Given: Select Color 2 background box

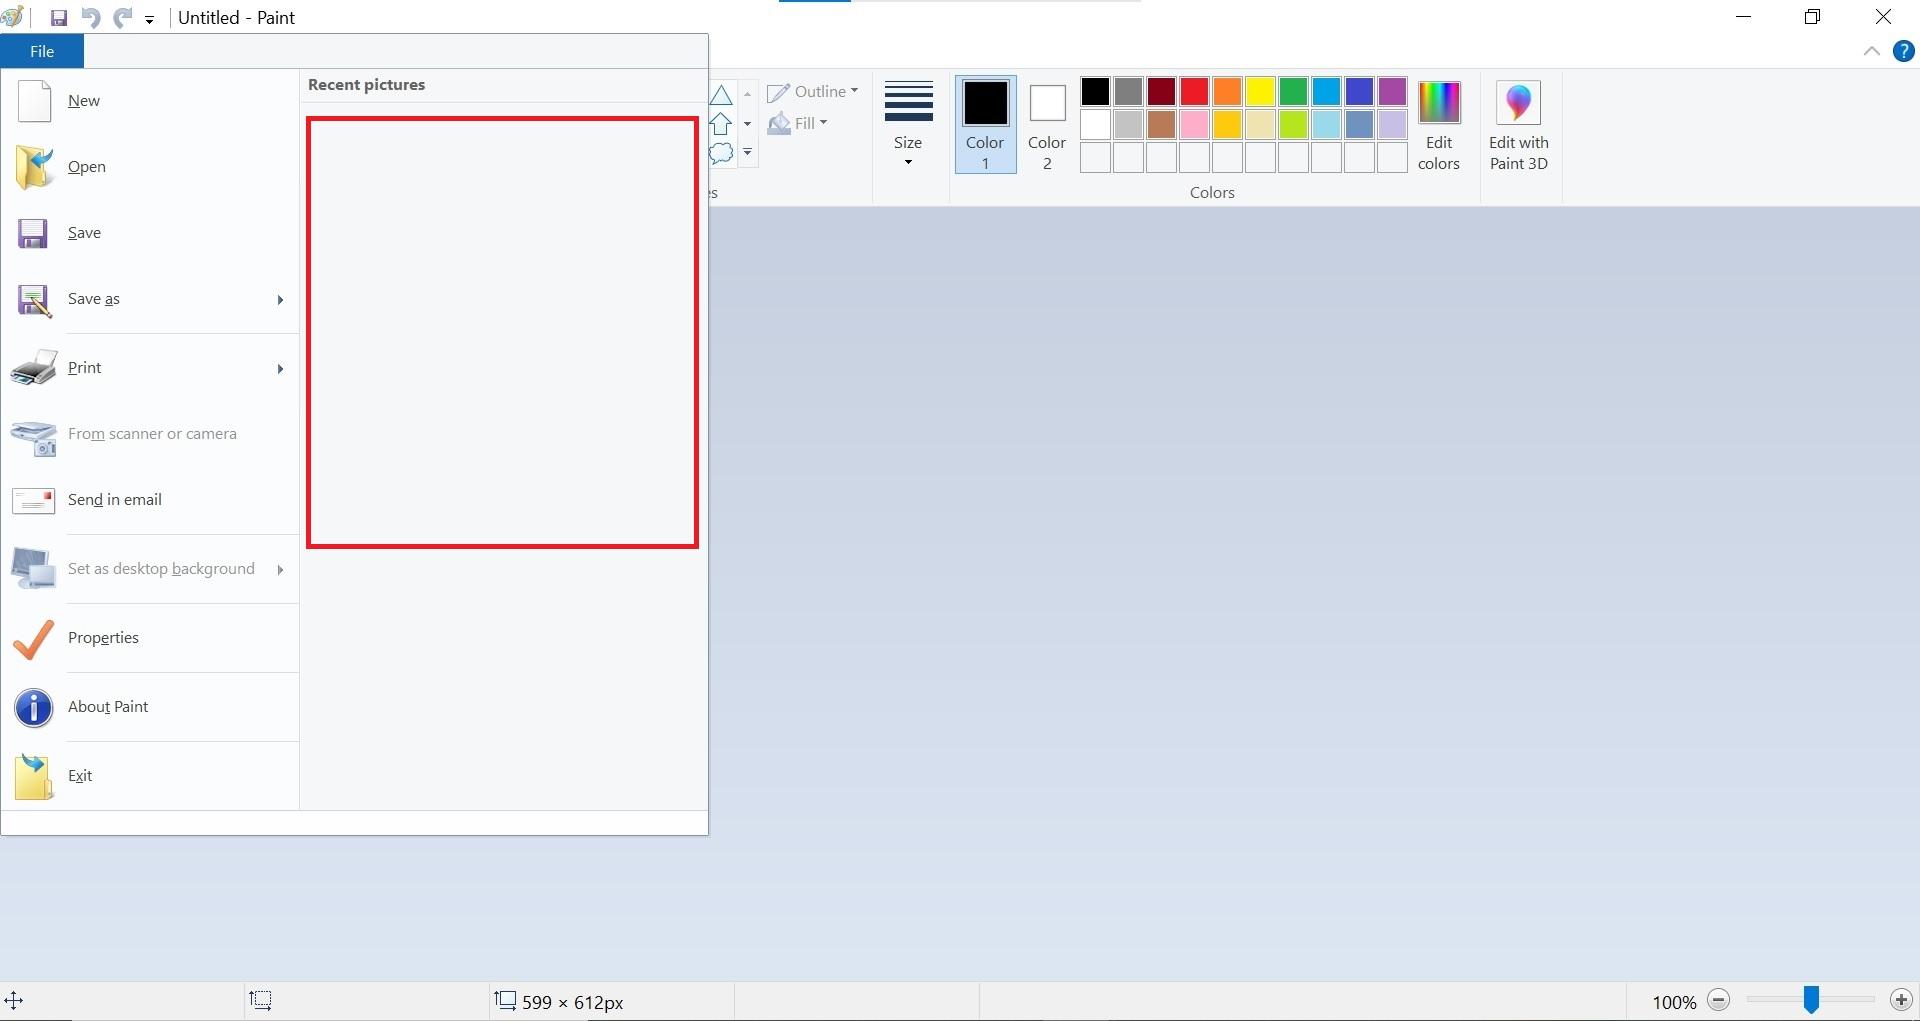Looking at the screenshot, I should tap(1047, 124).
